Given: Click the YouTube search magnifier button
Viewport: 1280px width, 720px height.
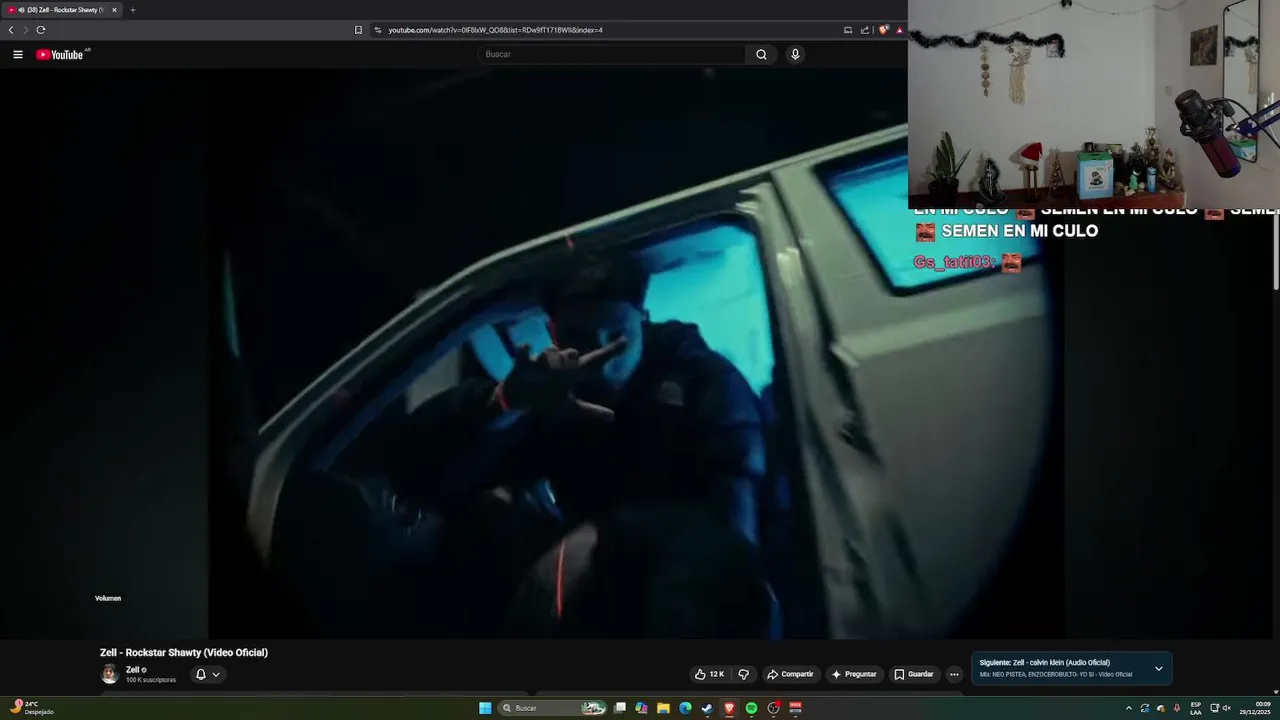Looking at the screenshot, I should click(x=761, y=54).
